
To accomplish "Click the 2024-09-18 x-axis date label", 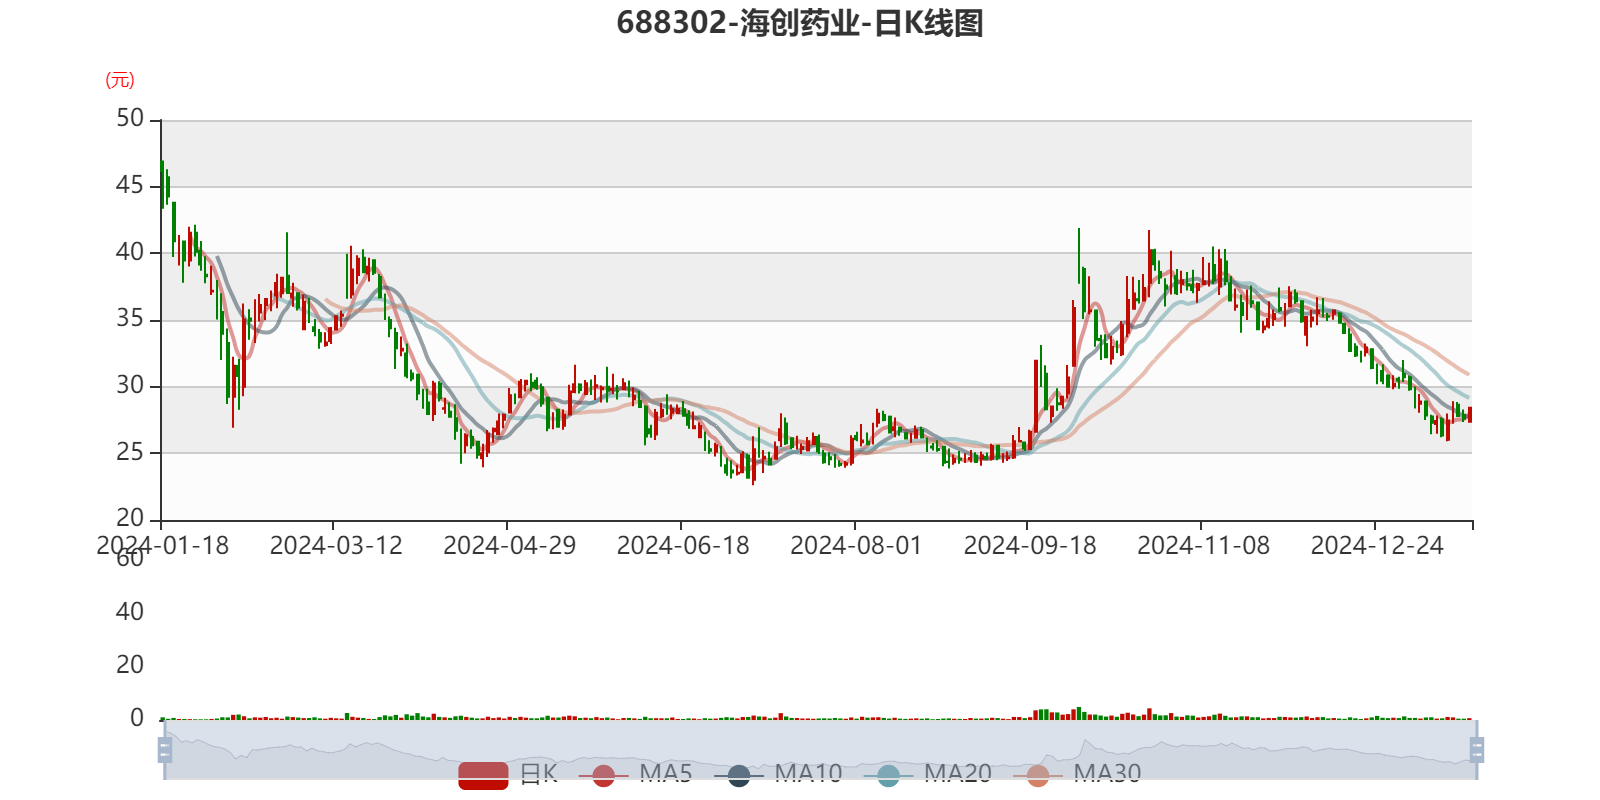I will [1030, 546].
